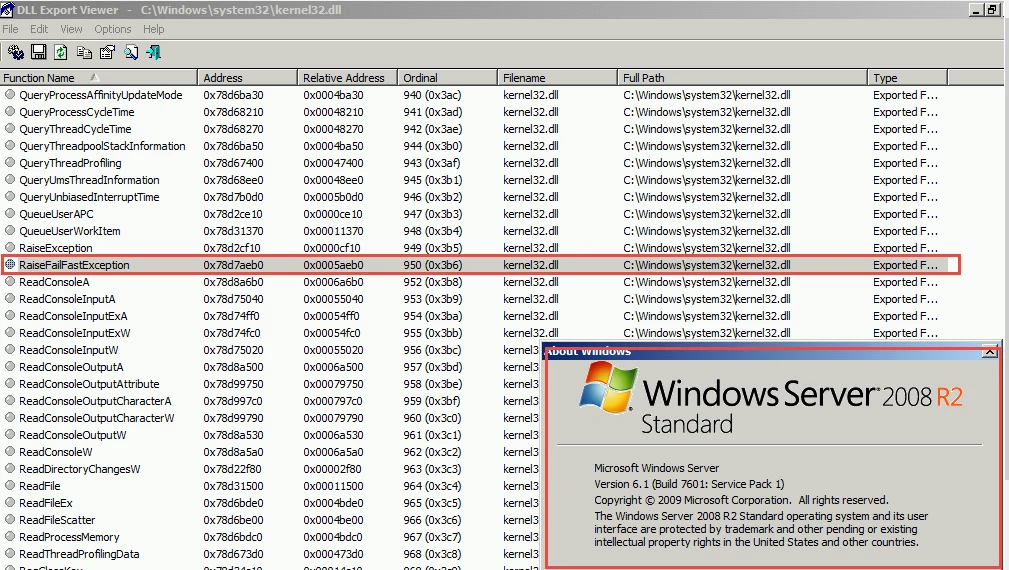Minimize the DLL Export Viewer window
The image size is (1009, 570).
pos(977,10)
